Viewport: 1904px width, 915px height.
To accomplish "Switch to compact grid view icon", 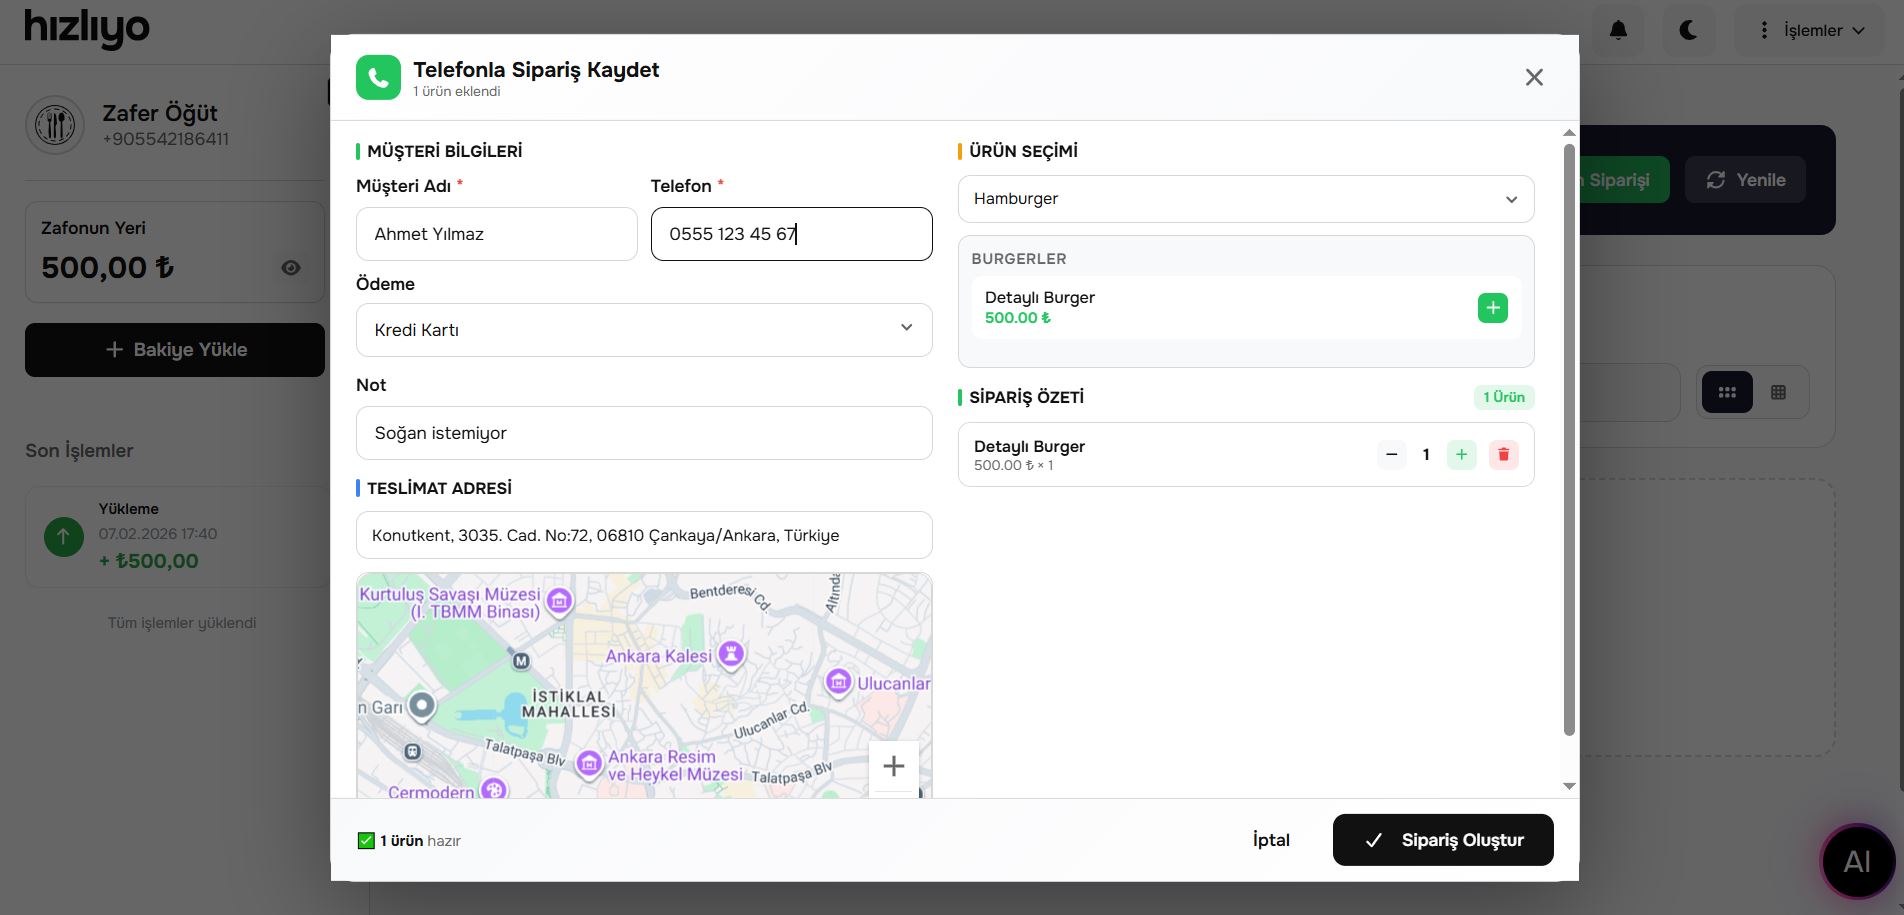I will pos(1727,393).
